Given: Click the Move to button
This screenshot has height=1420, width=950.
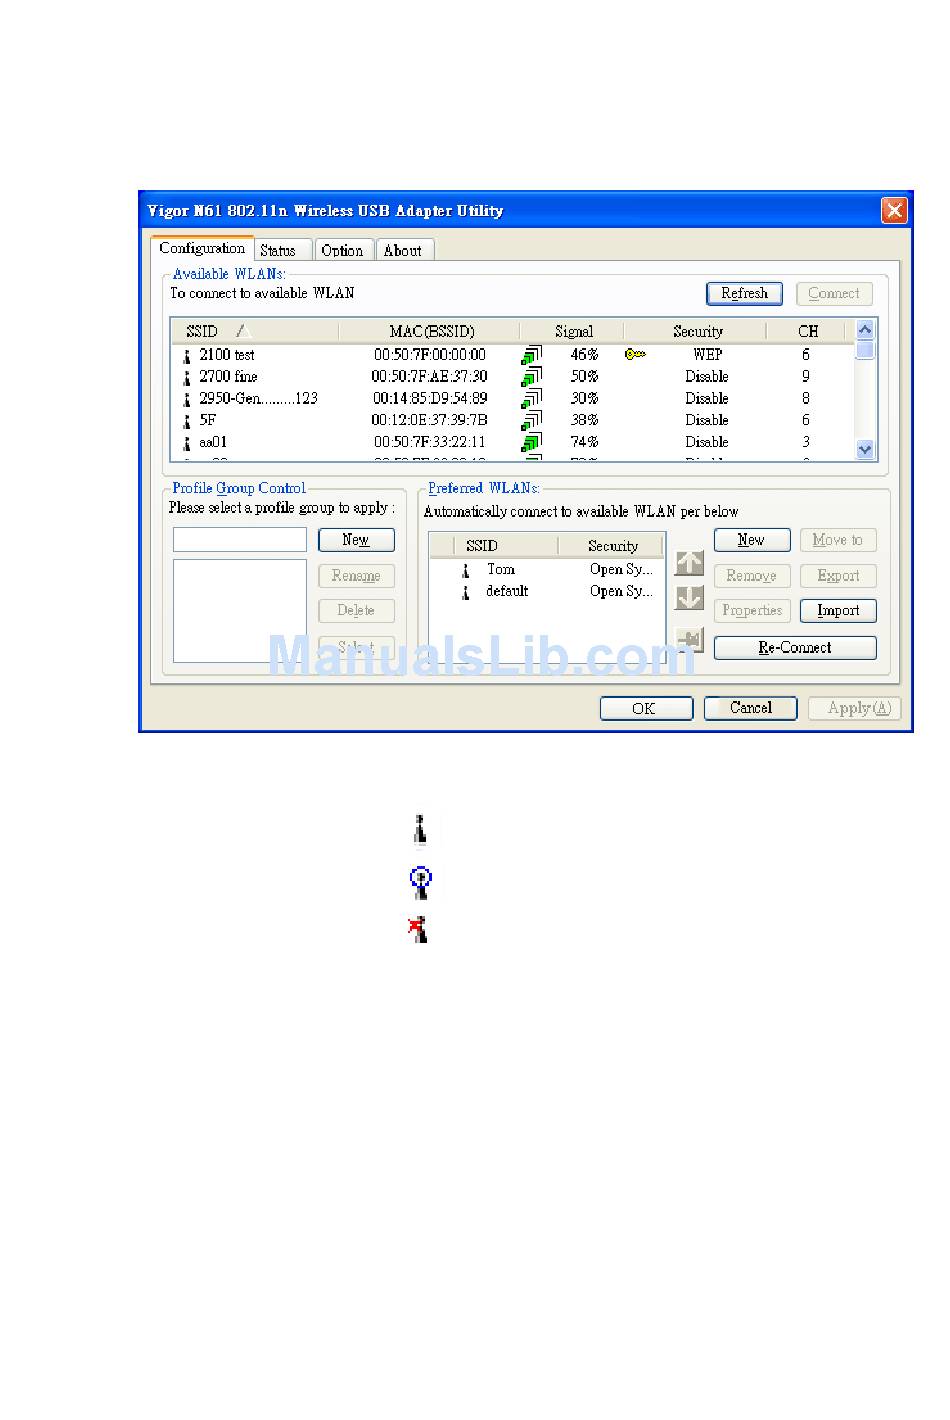Looking at the screenshot, I should (x=838, y=540).
